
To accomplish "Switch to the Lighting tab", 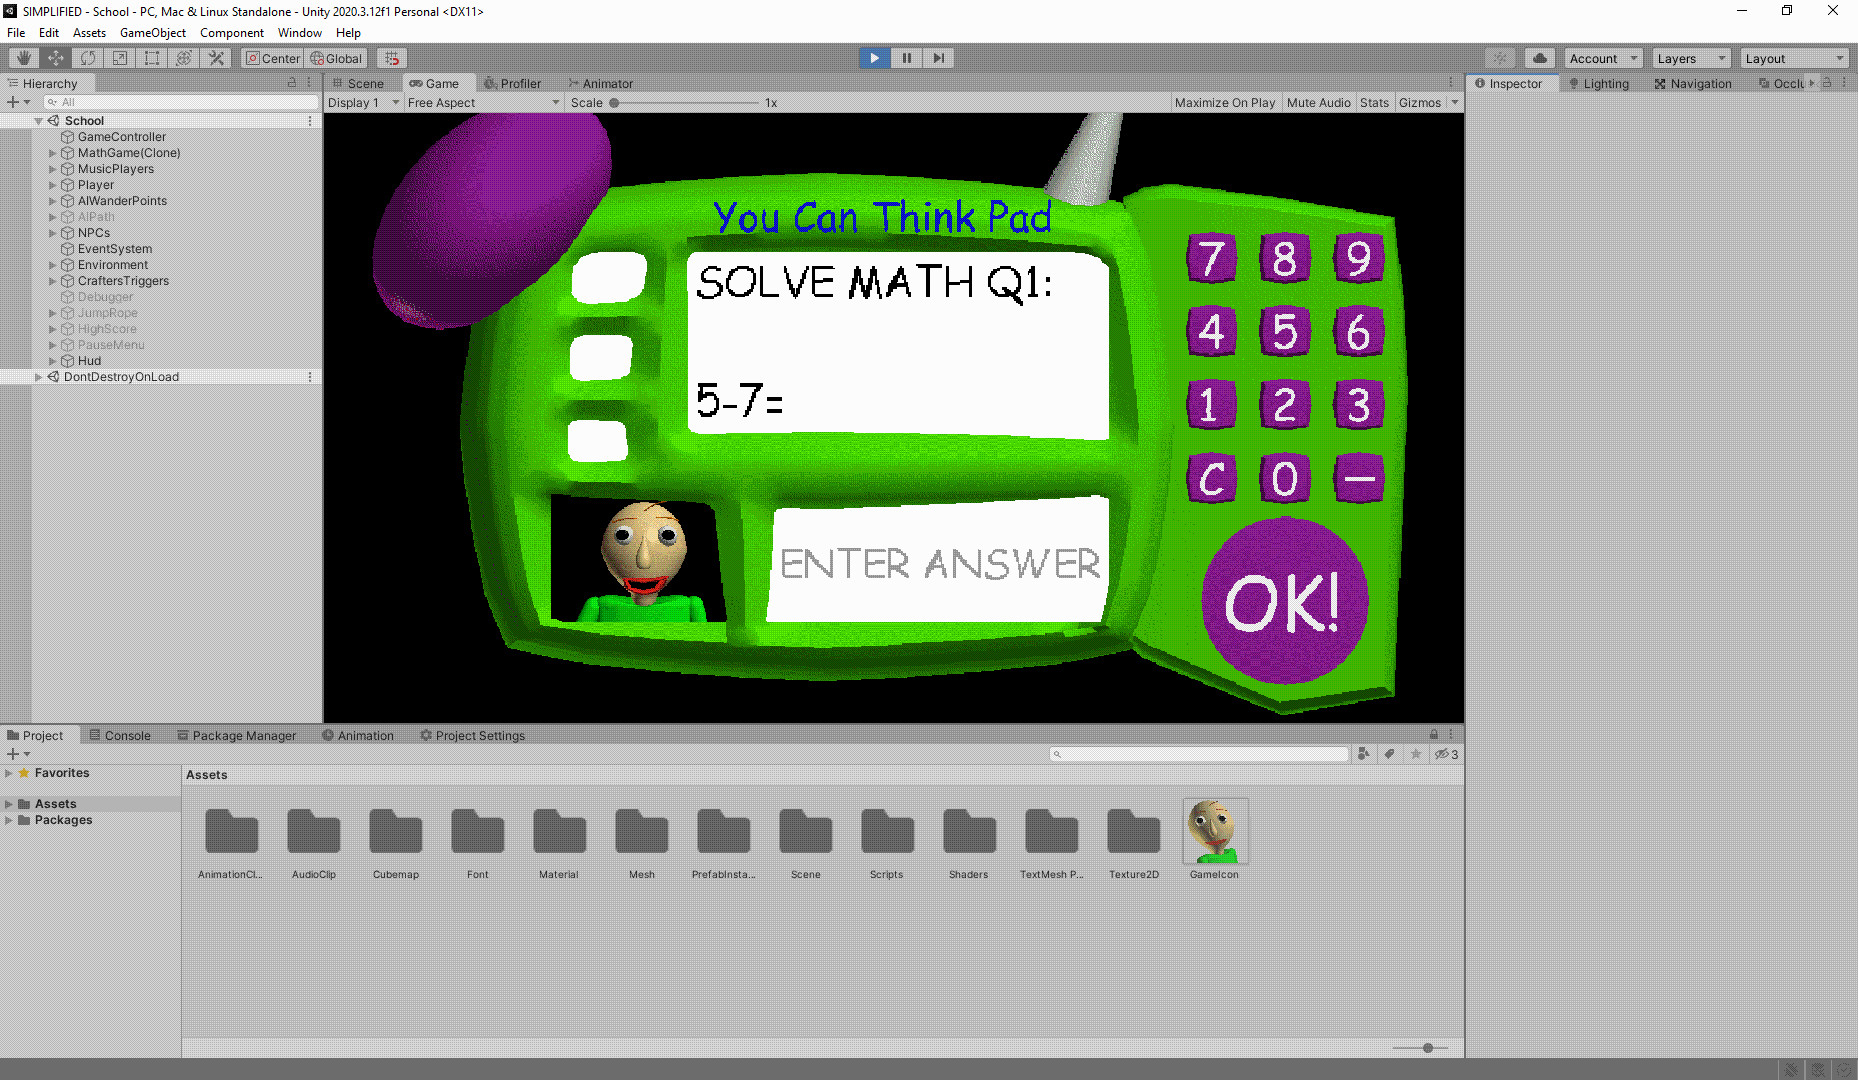I will [x=1599, y=83].
